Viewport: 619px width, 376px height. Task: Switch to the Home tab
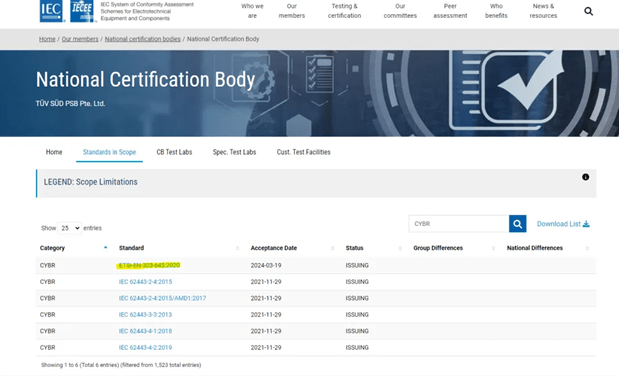tap(54, 152)
